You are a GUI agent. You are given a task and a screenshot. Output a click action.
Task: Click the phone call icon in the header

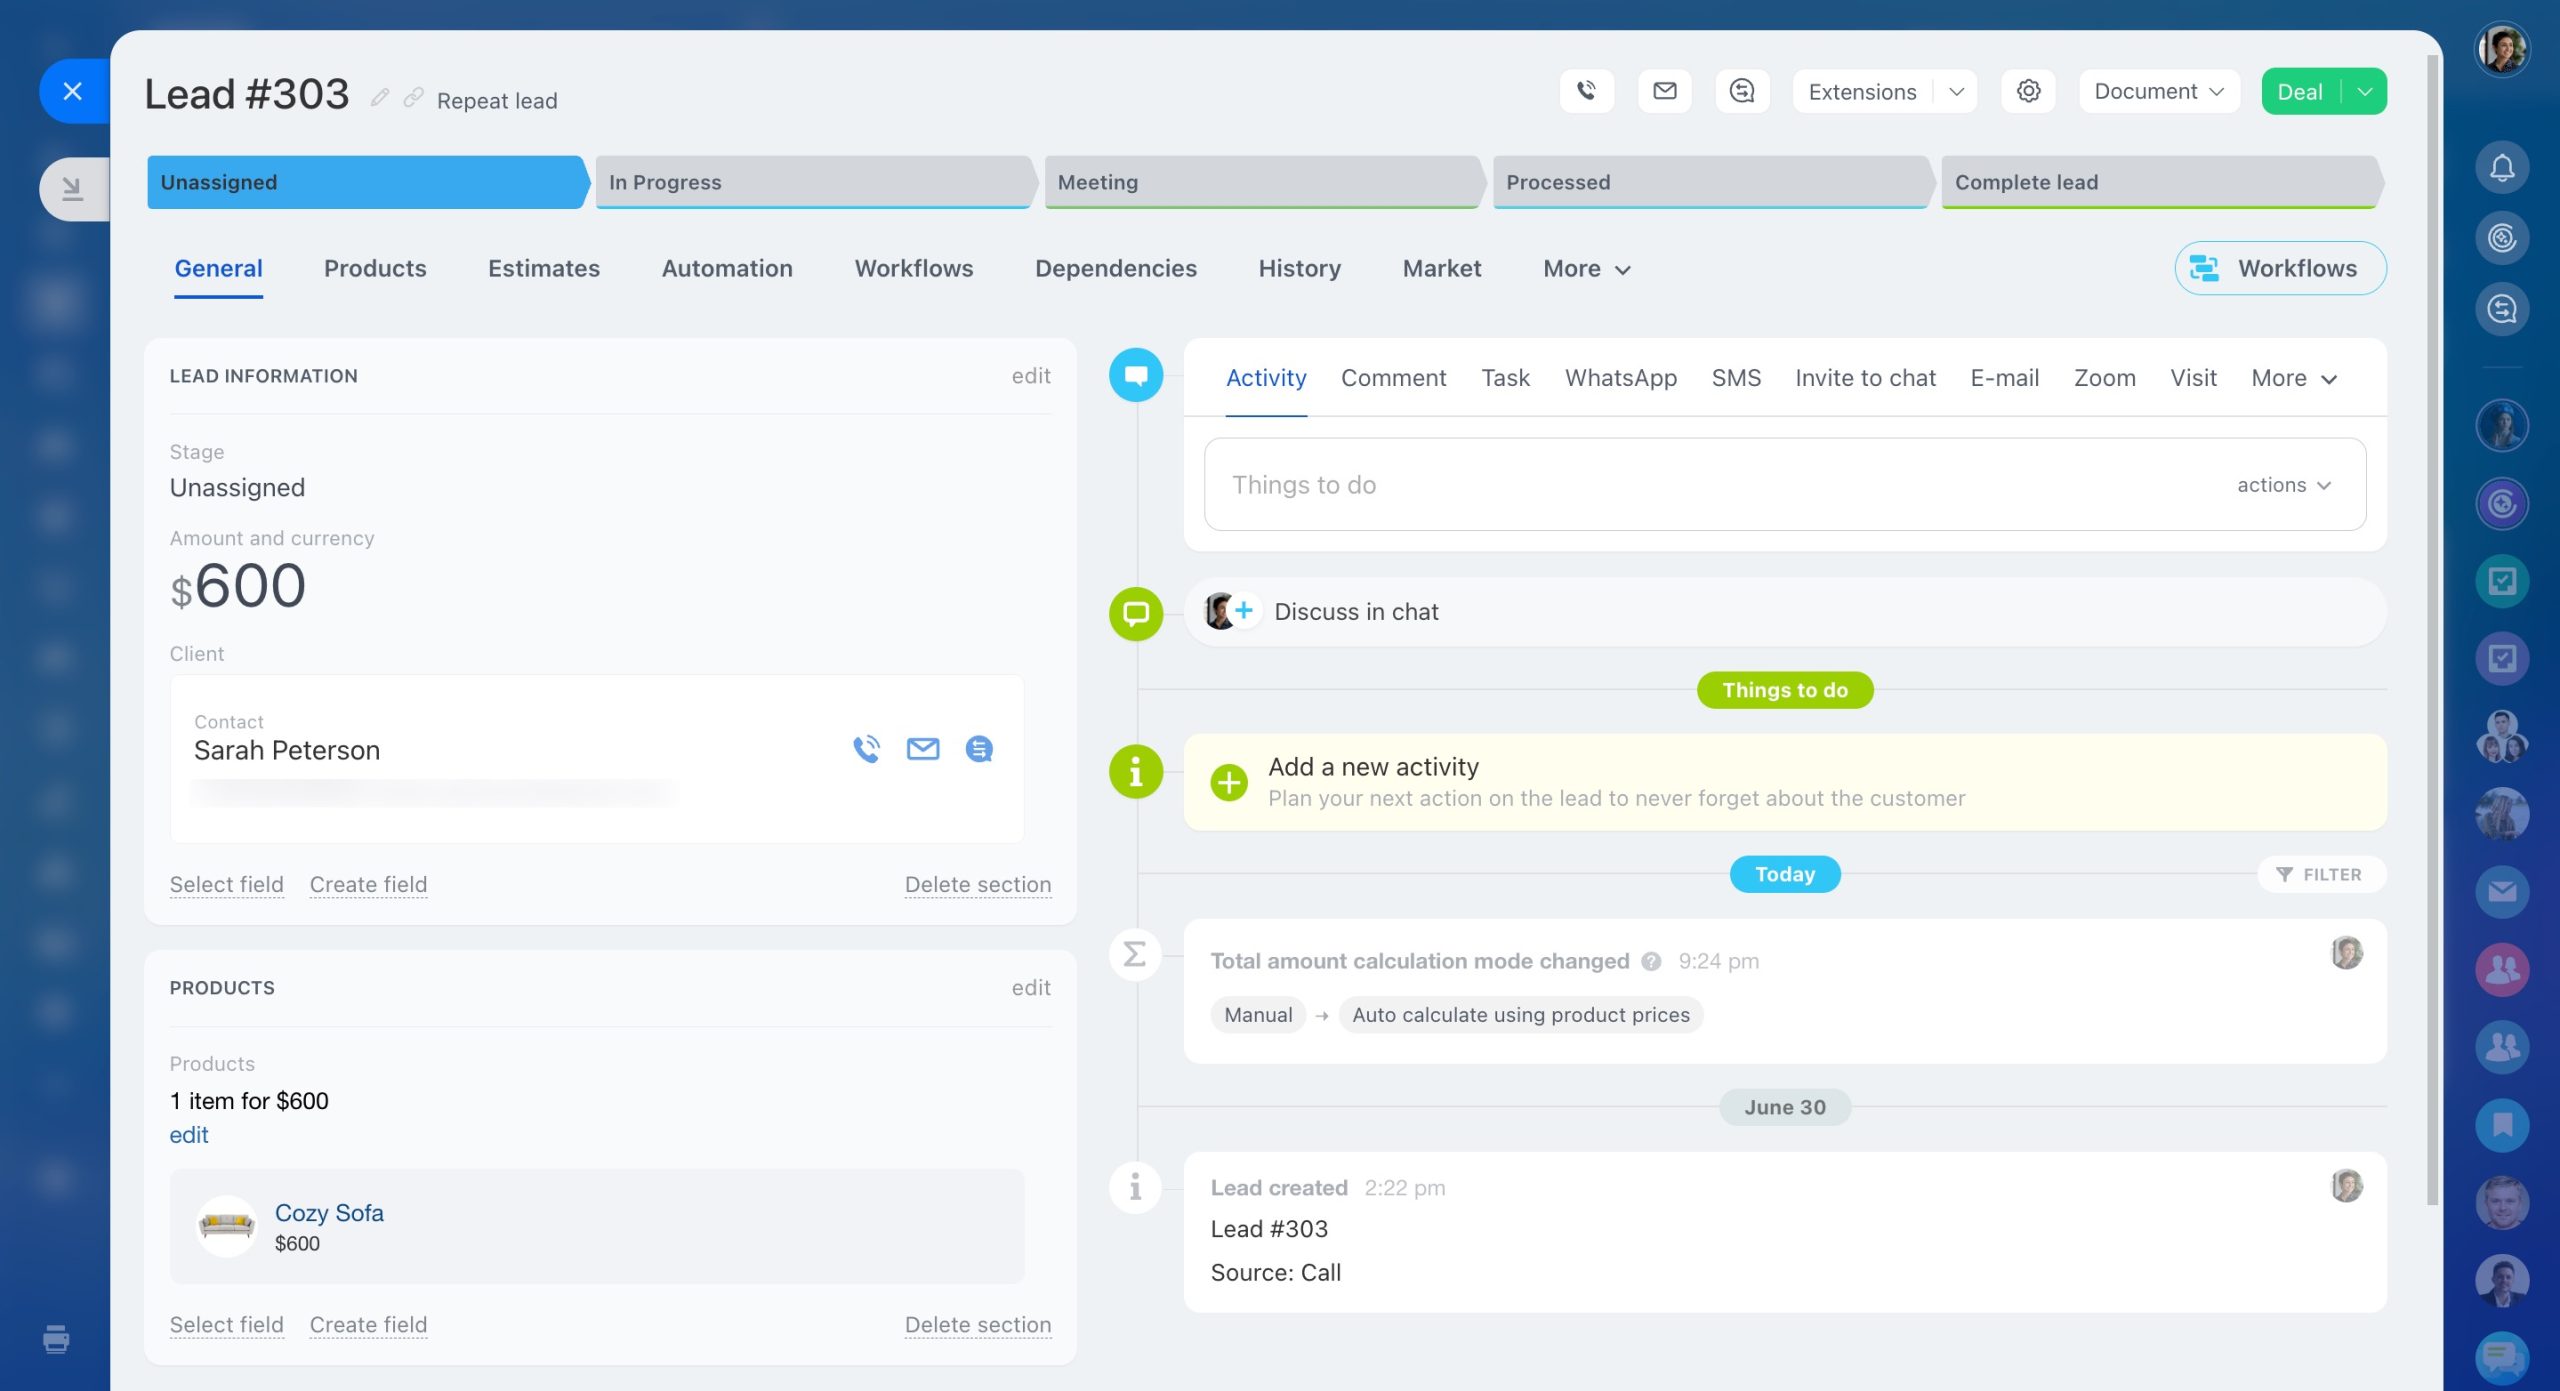point(1586,91)
